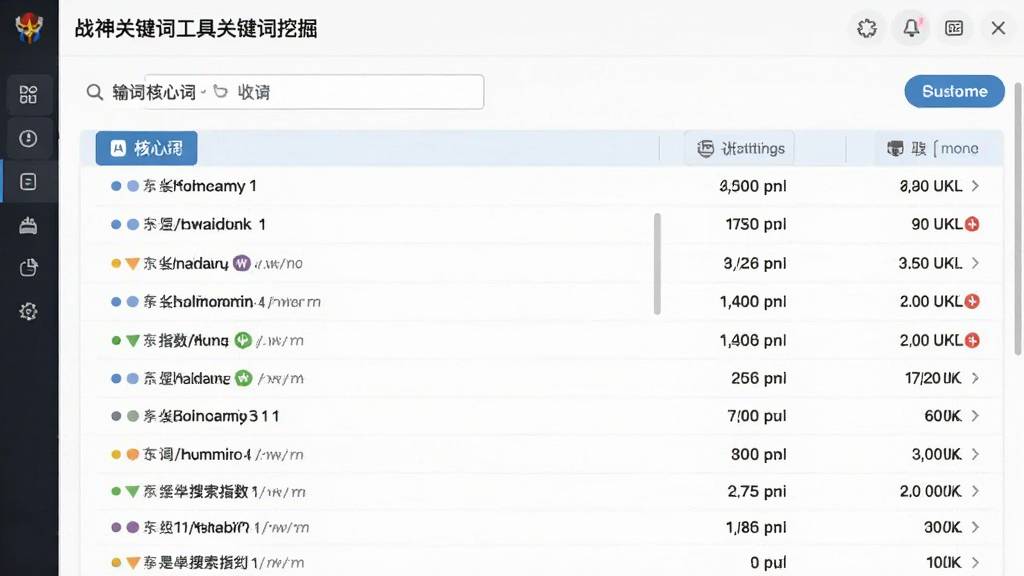Expand the 256 pnl row chevron
The image size is (1024, 576).
click(975, 378)
